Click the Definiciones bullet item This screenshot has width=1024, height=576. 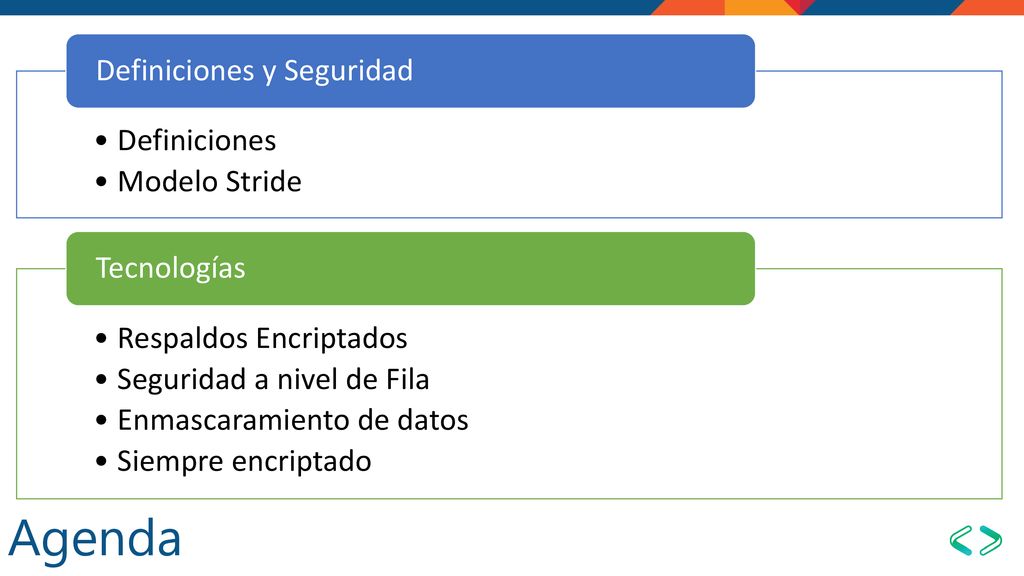197,140
